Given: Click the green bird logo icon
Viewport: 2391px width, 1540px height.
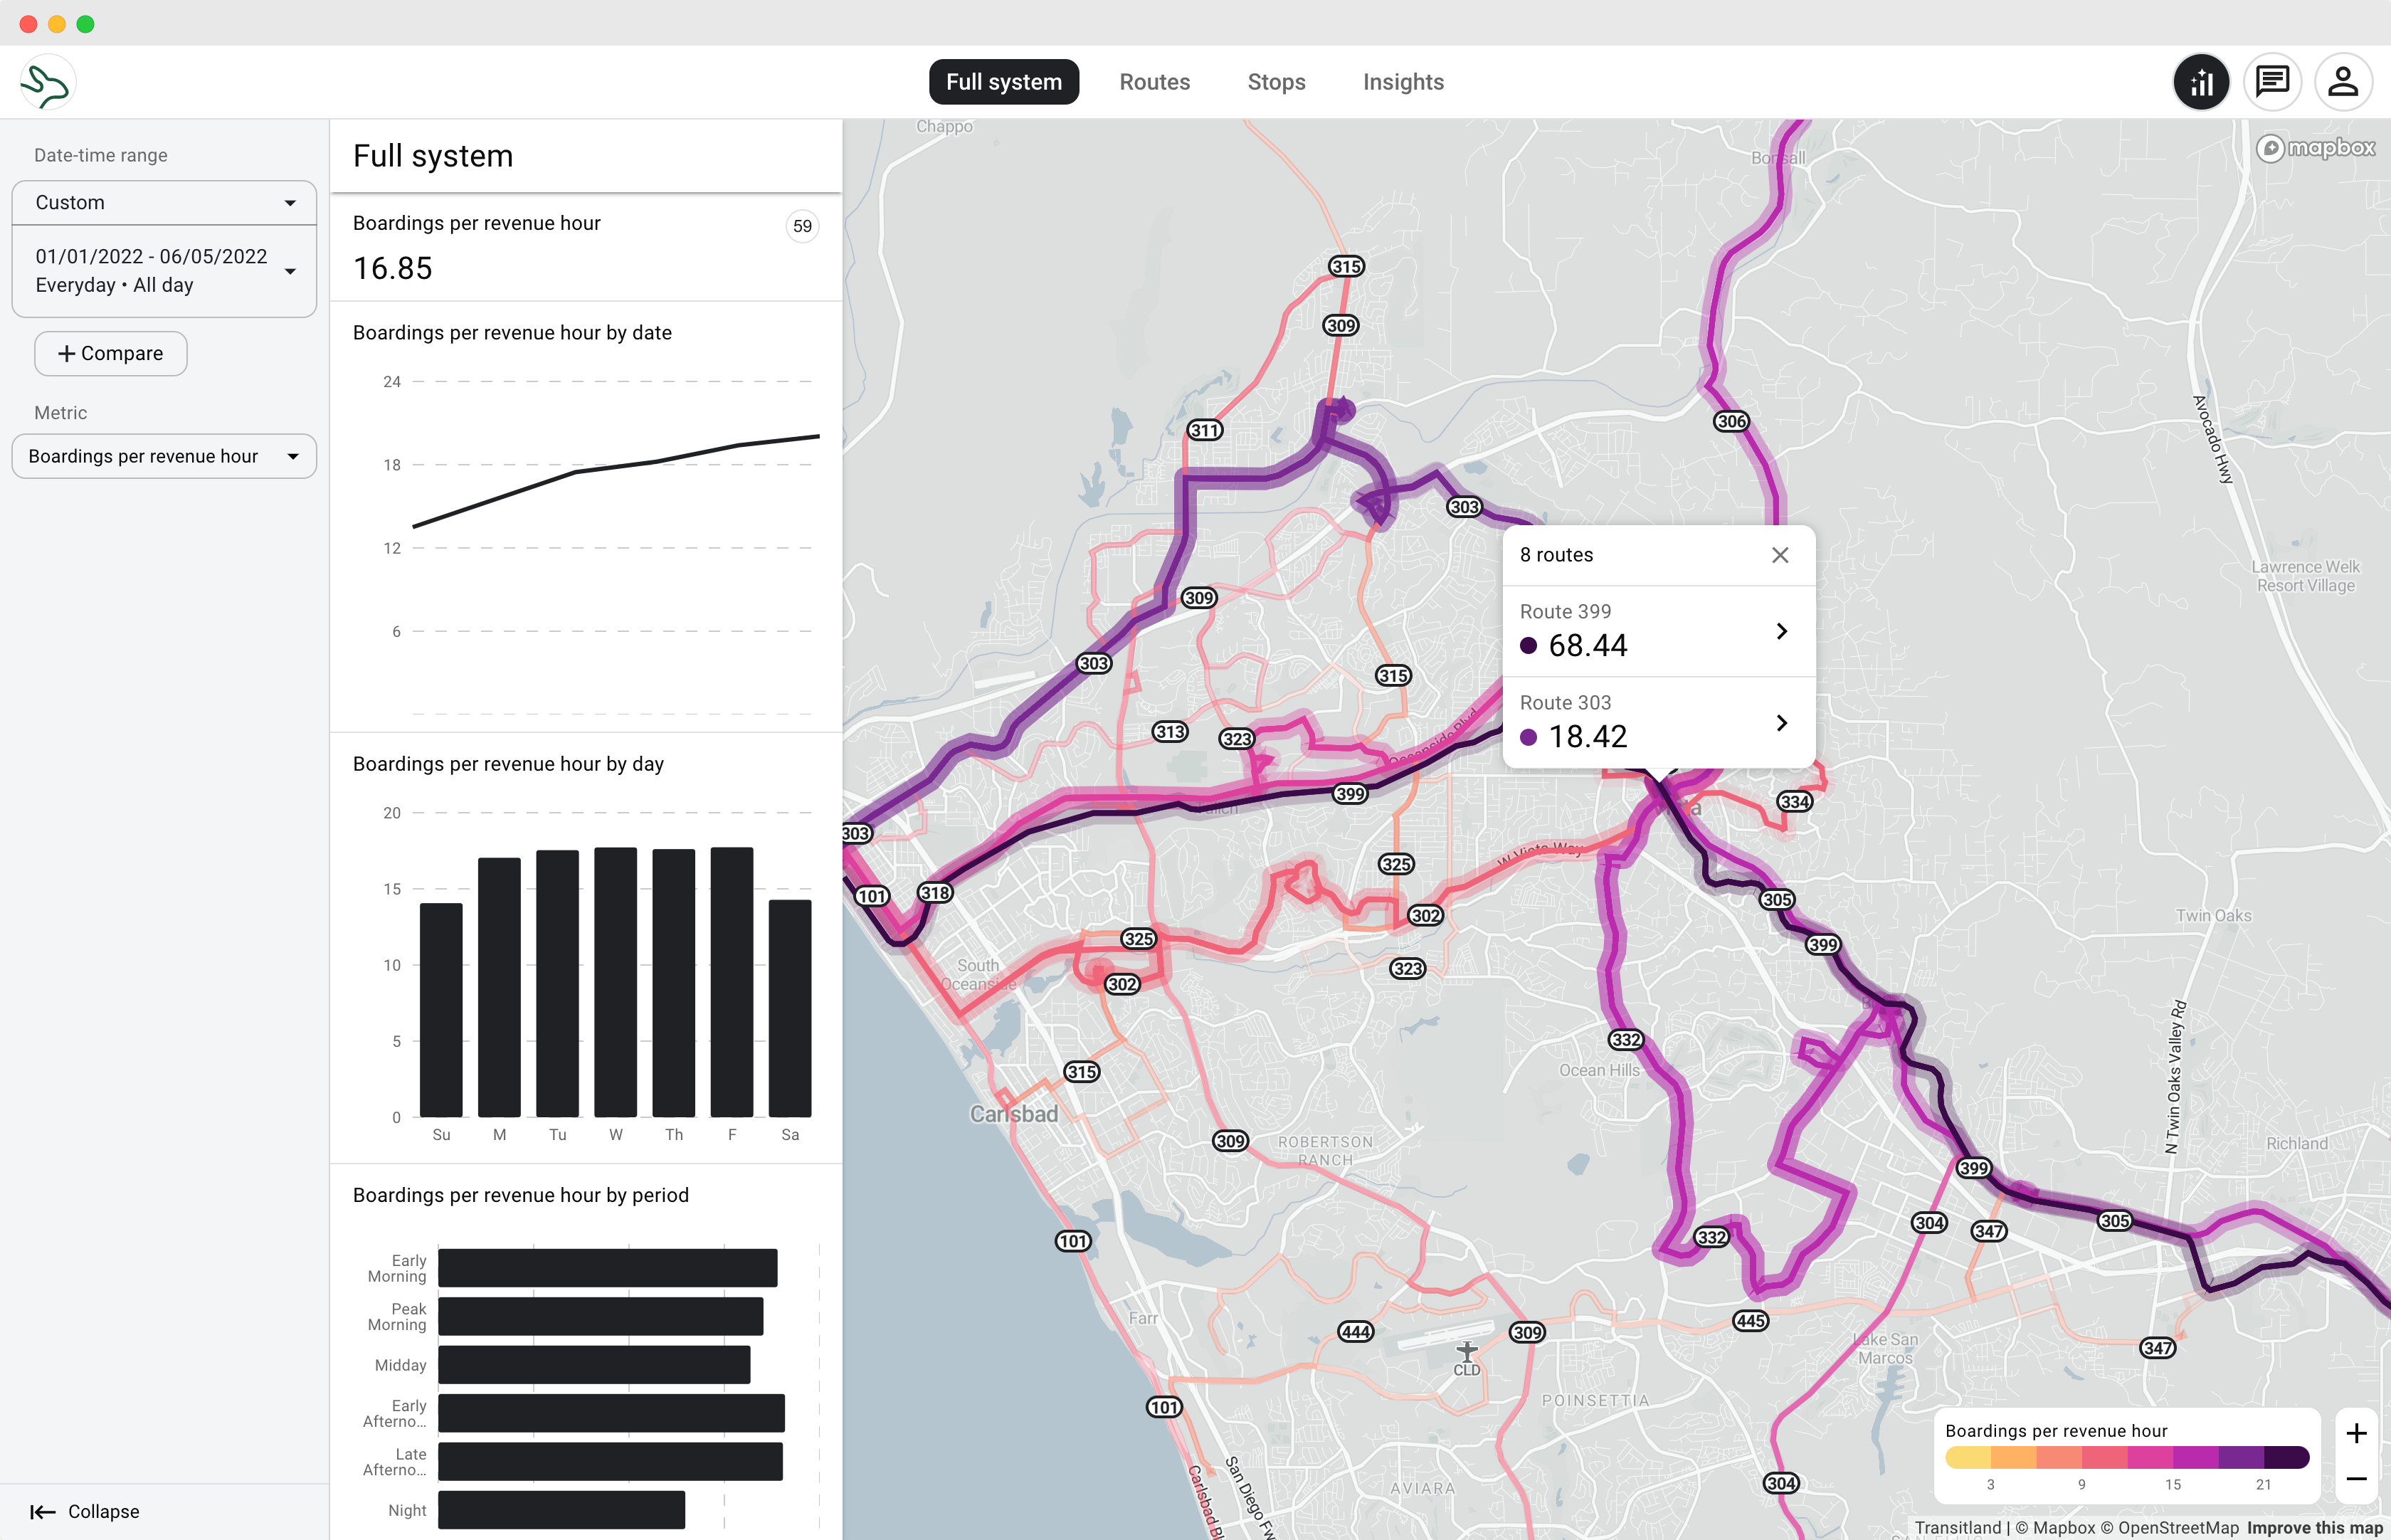Looking at the screenshot, I should tap(47, 83).
